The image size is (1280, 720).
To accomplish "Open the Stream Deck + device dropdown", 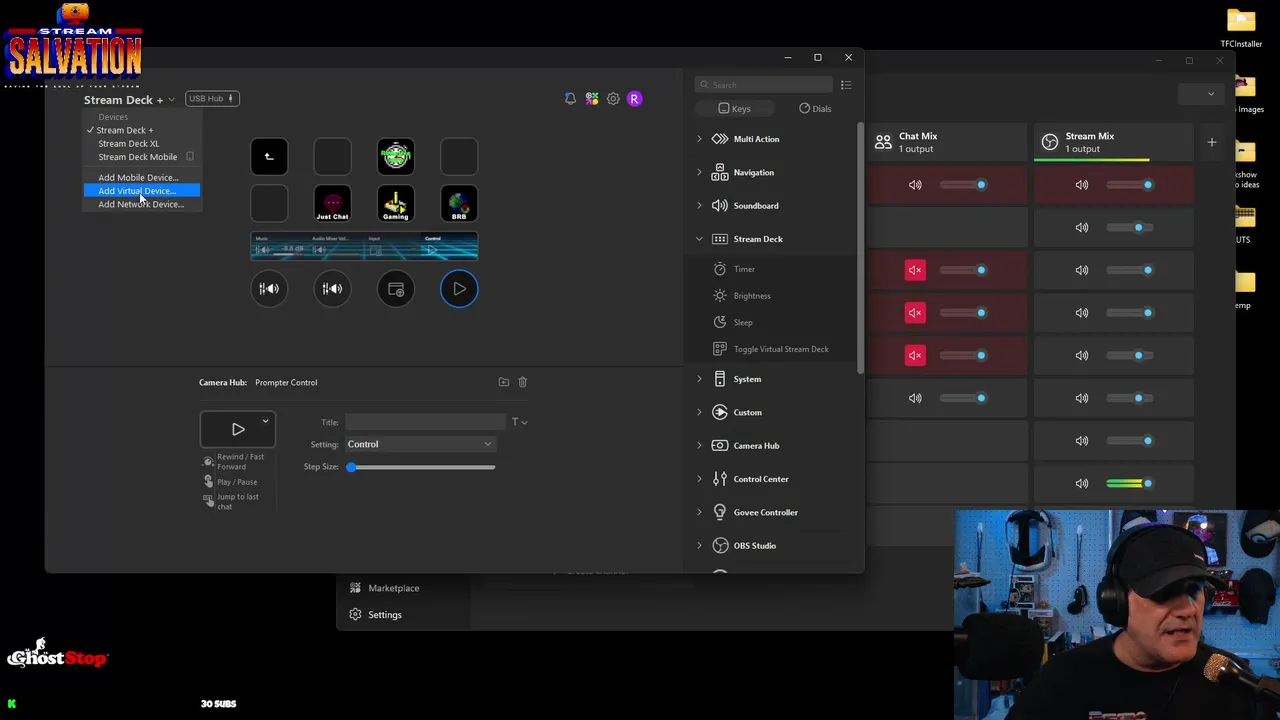I will click(129, 100).
